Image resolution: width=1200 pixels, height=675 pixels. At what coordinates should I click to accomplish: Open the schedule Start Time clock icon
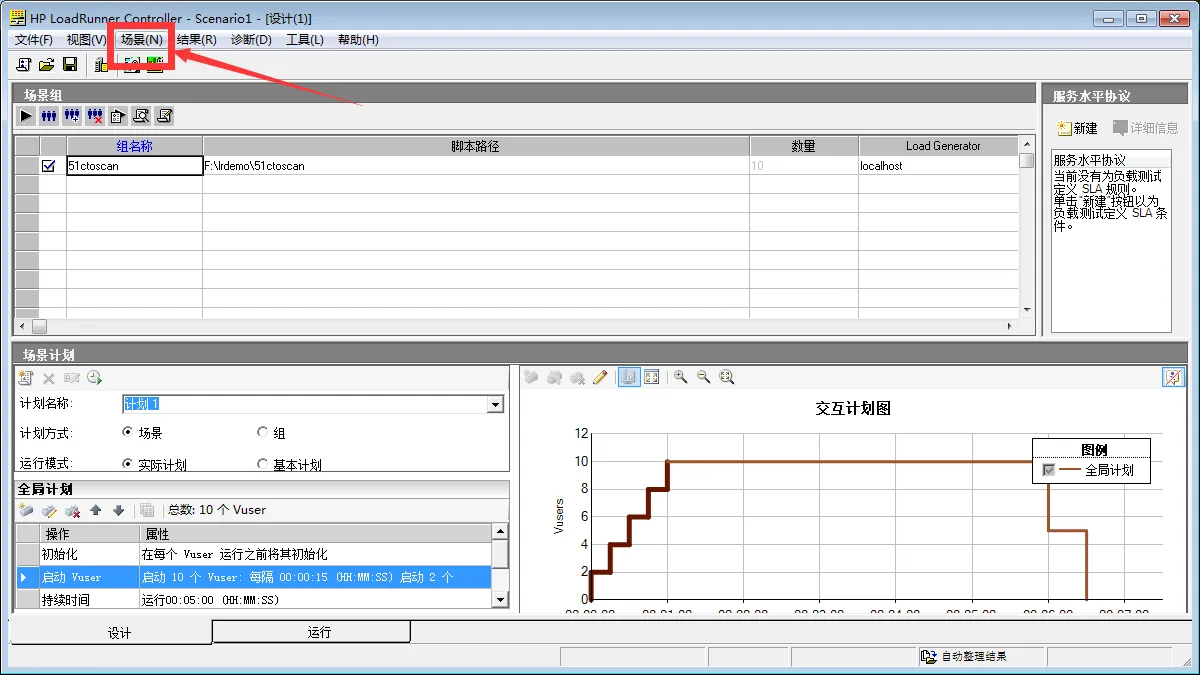click(x=94, y=378)
